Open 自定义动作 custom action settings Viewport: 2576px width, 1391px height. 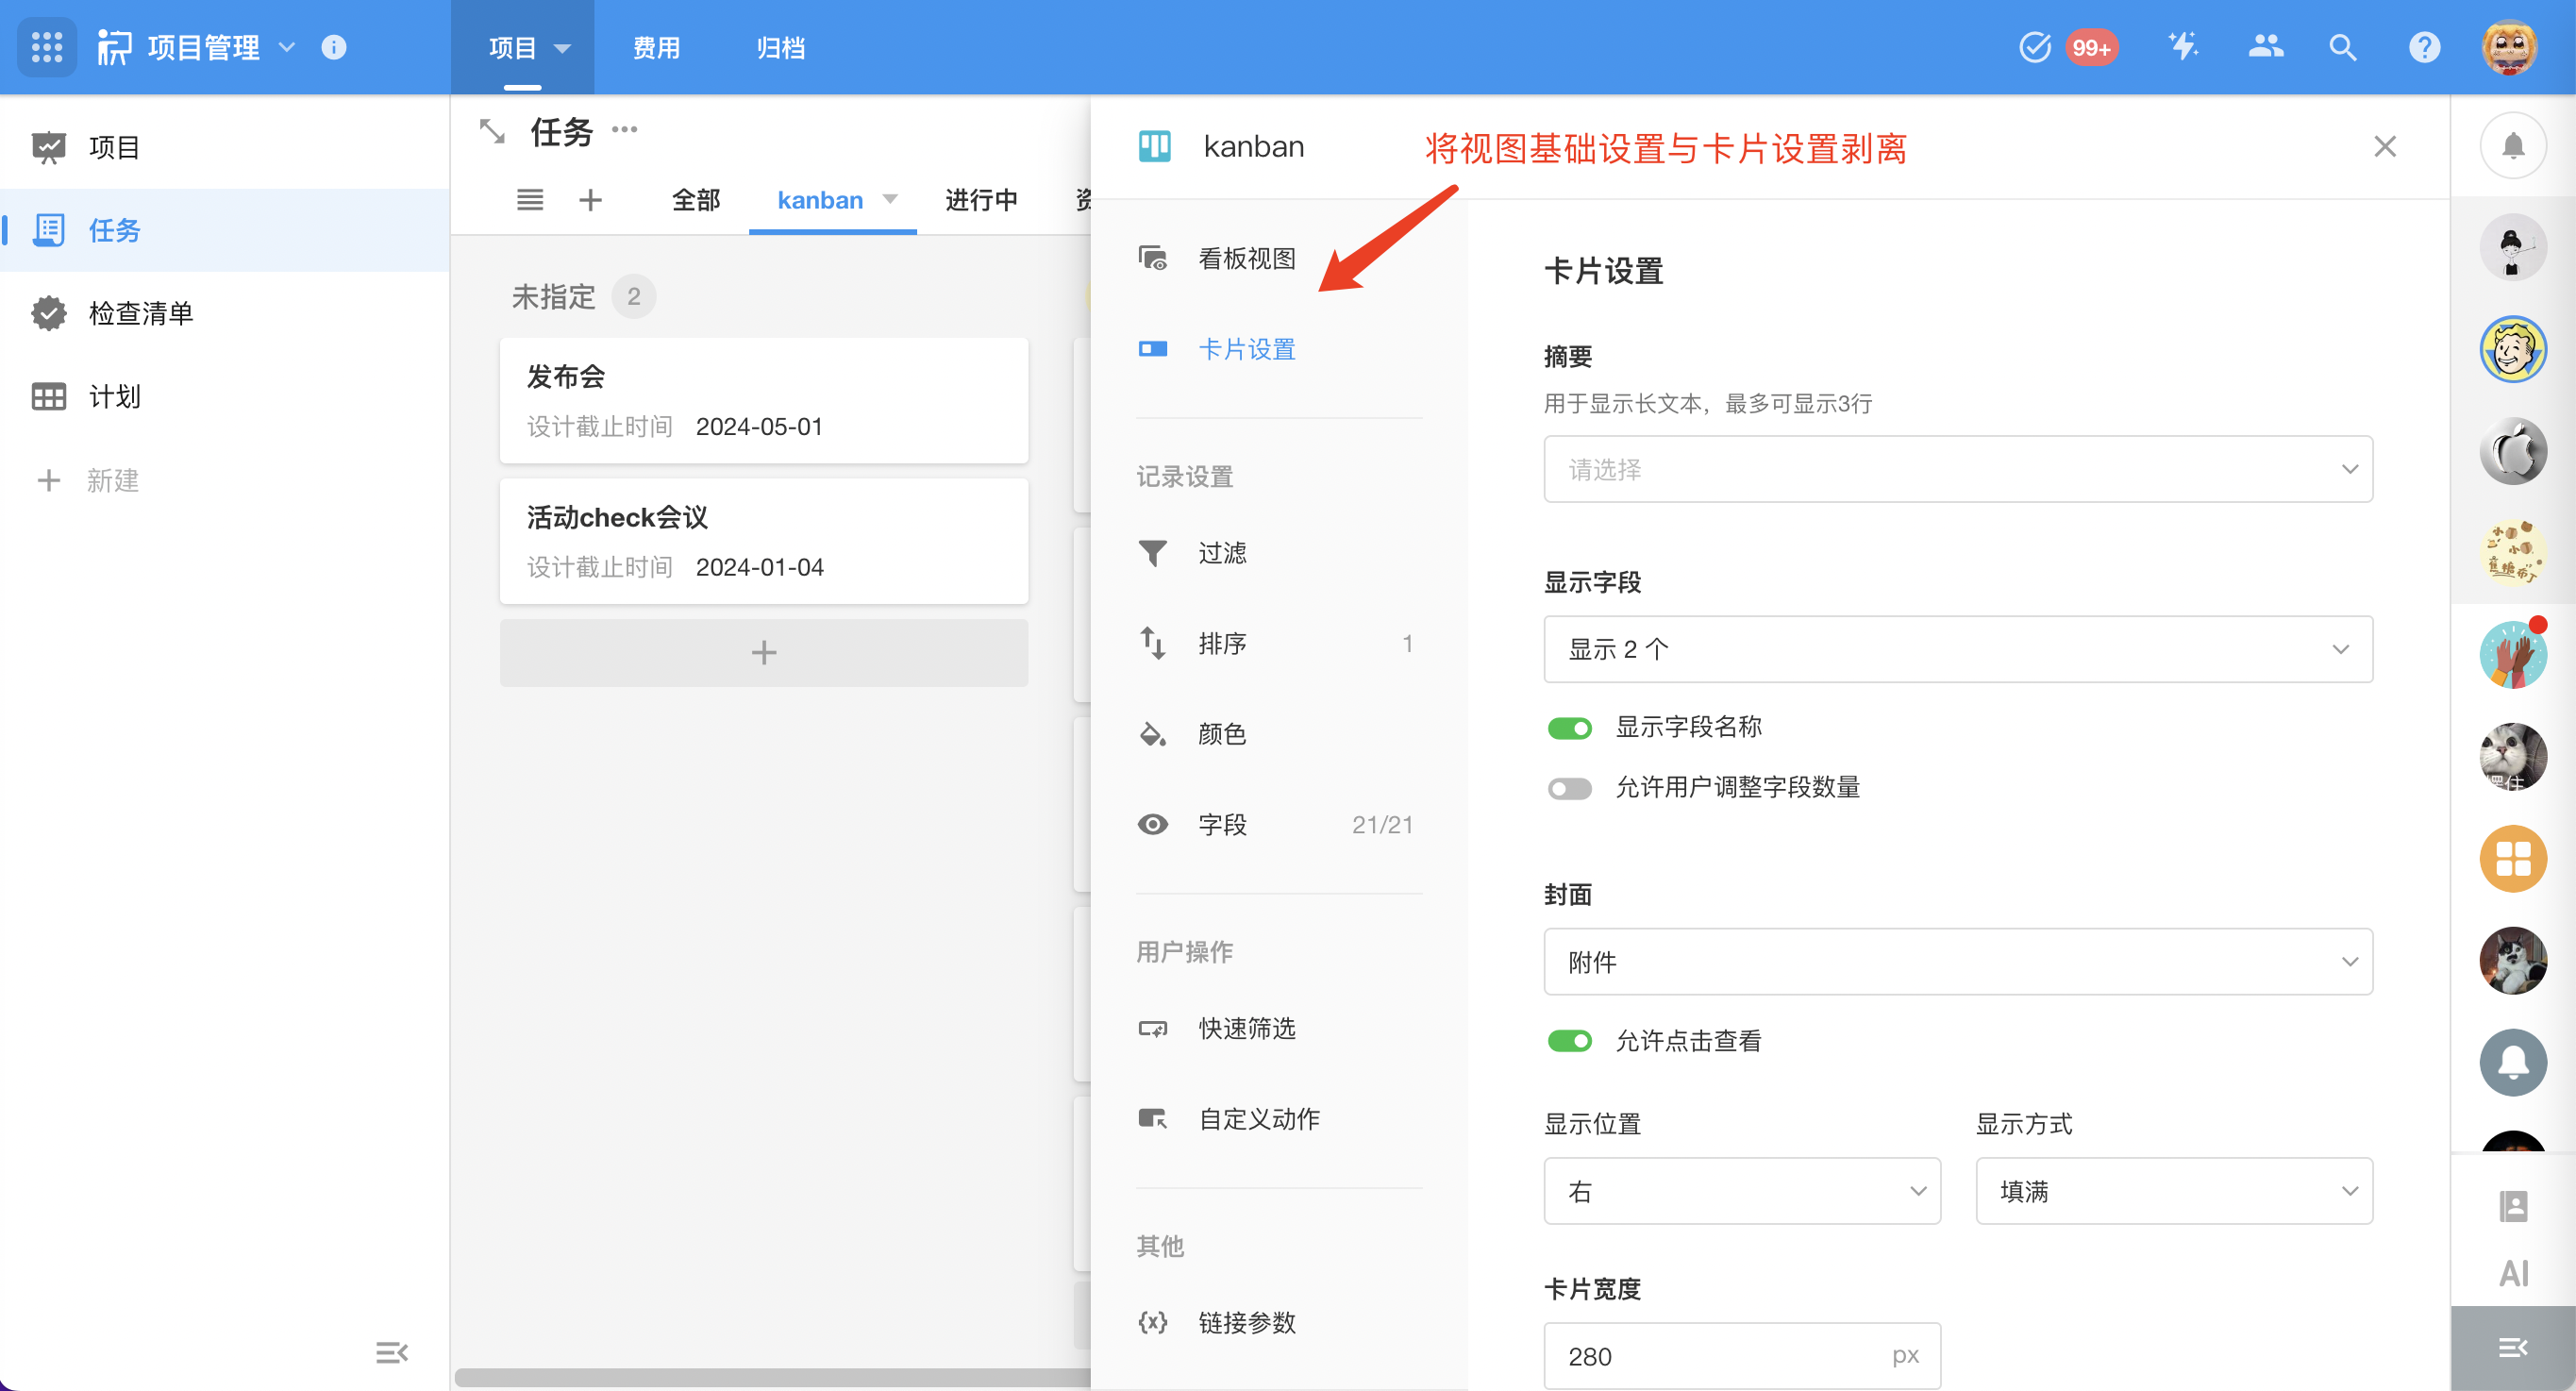coord(1279,1119)
